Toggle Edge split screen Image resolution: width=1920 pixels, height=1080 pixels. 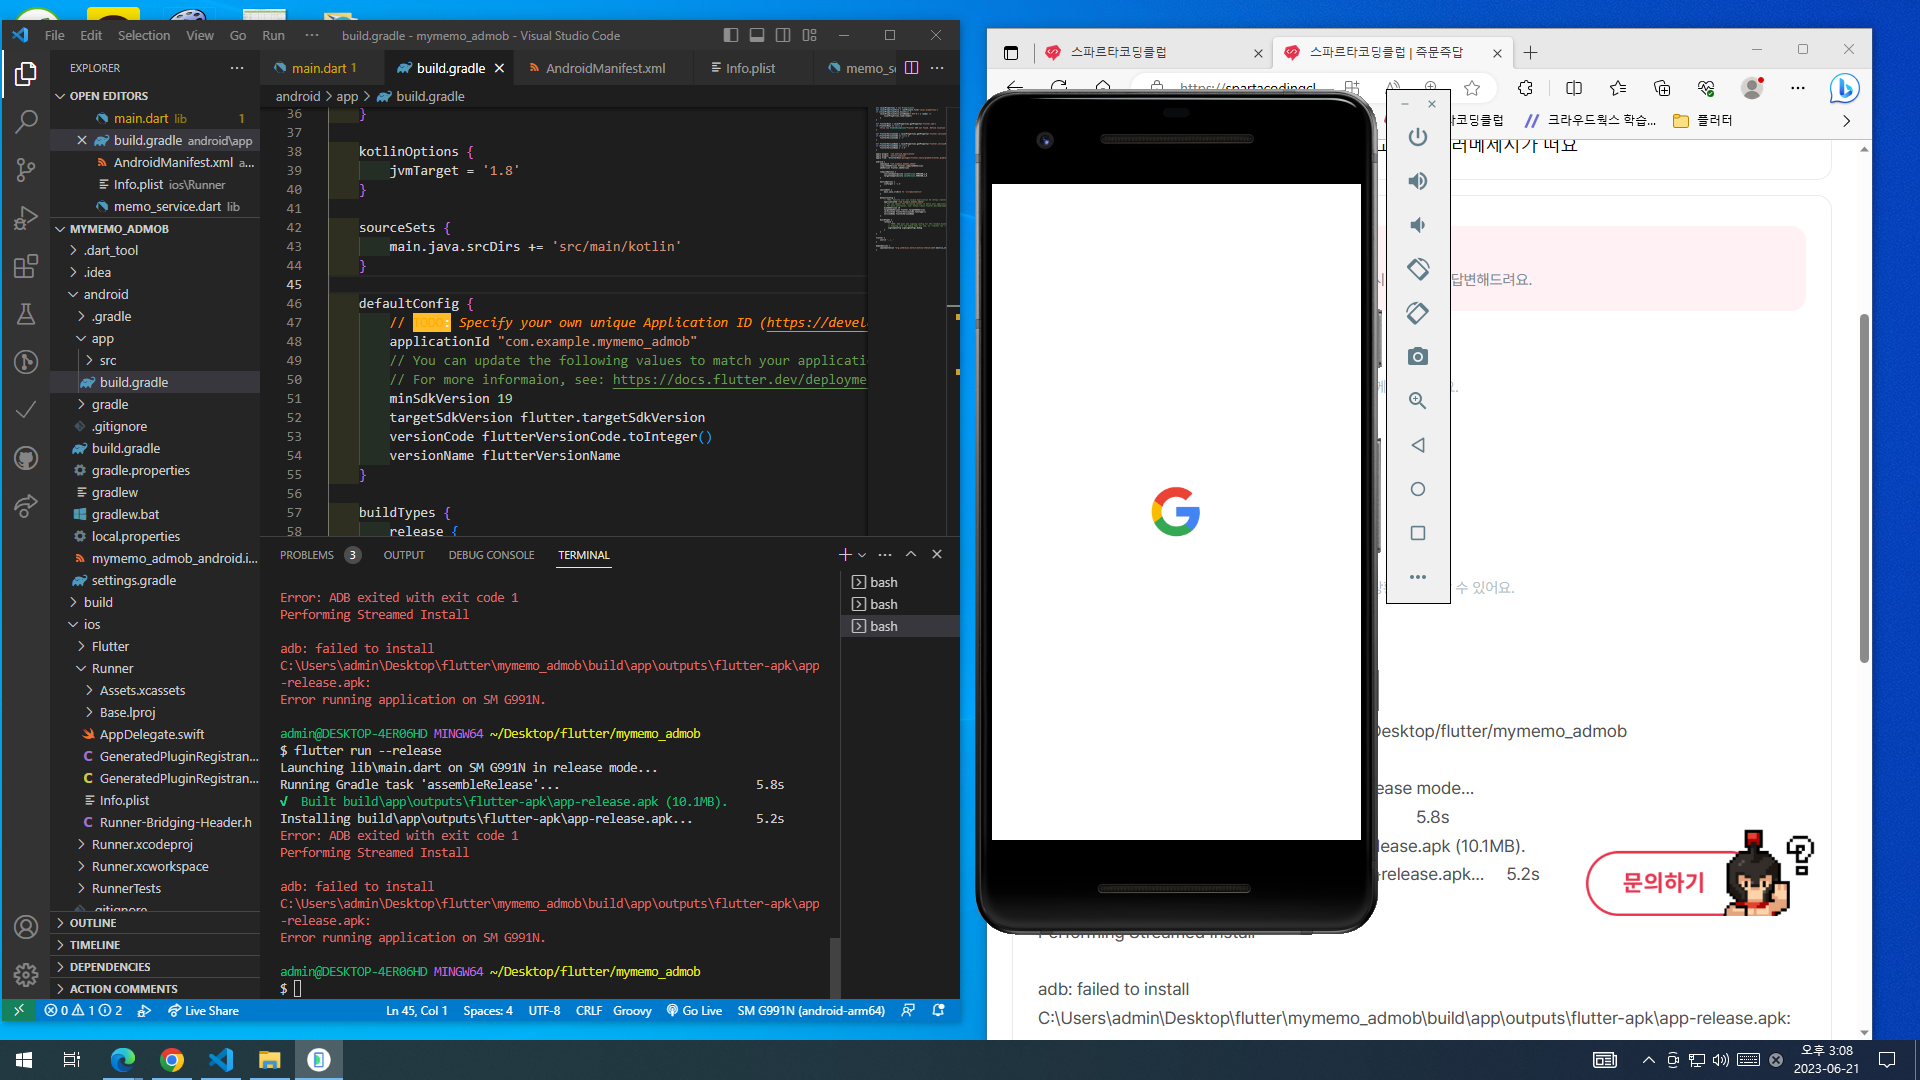tap(1574, 88)
